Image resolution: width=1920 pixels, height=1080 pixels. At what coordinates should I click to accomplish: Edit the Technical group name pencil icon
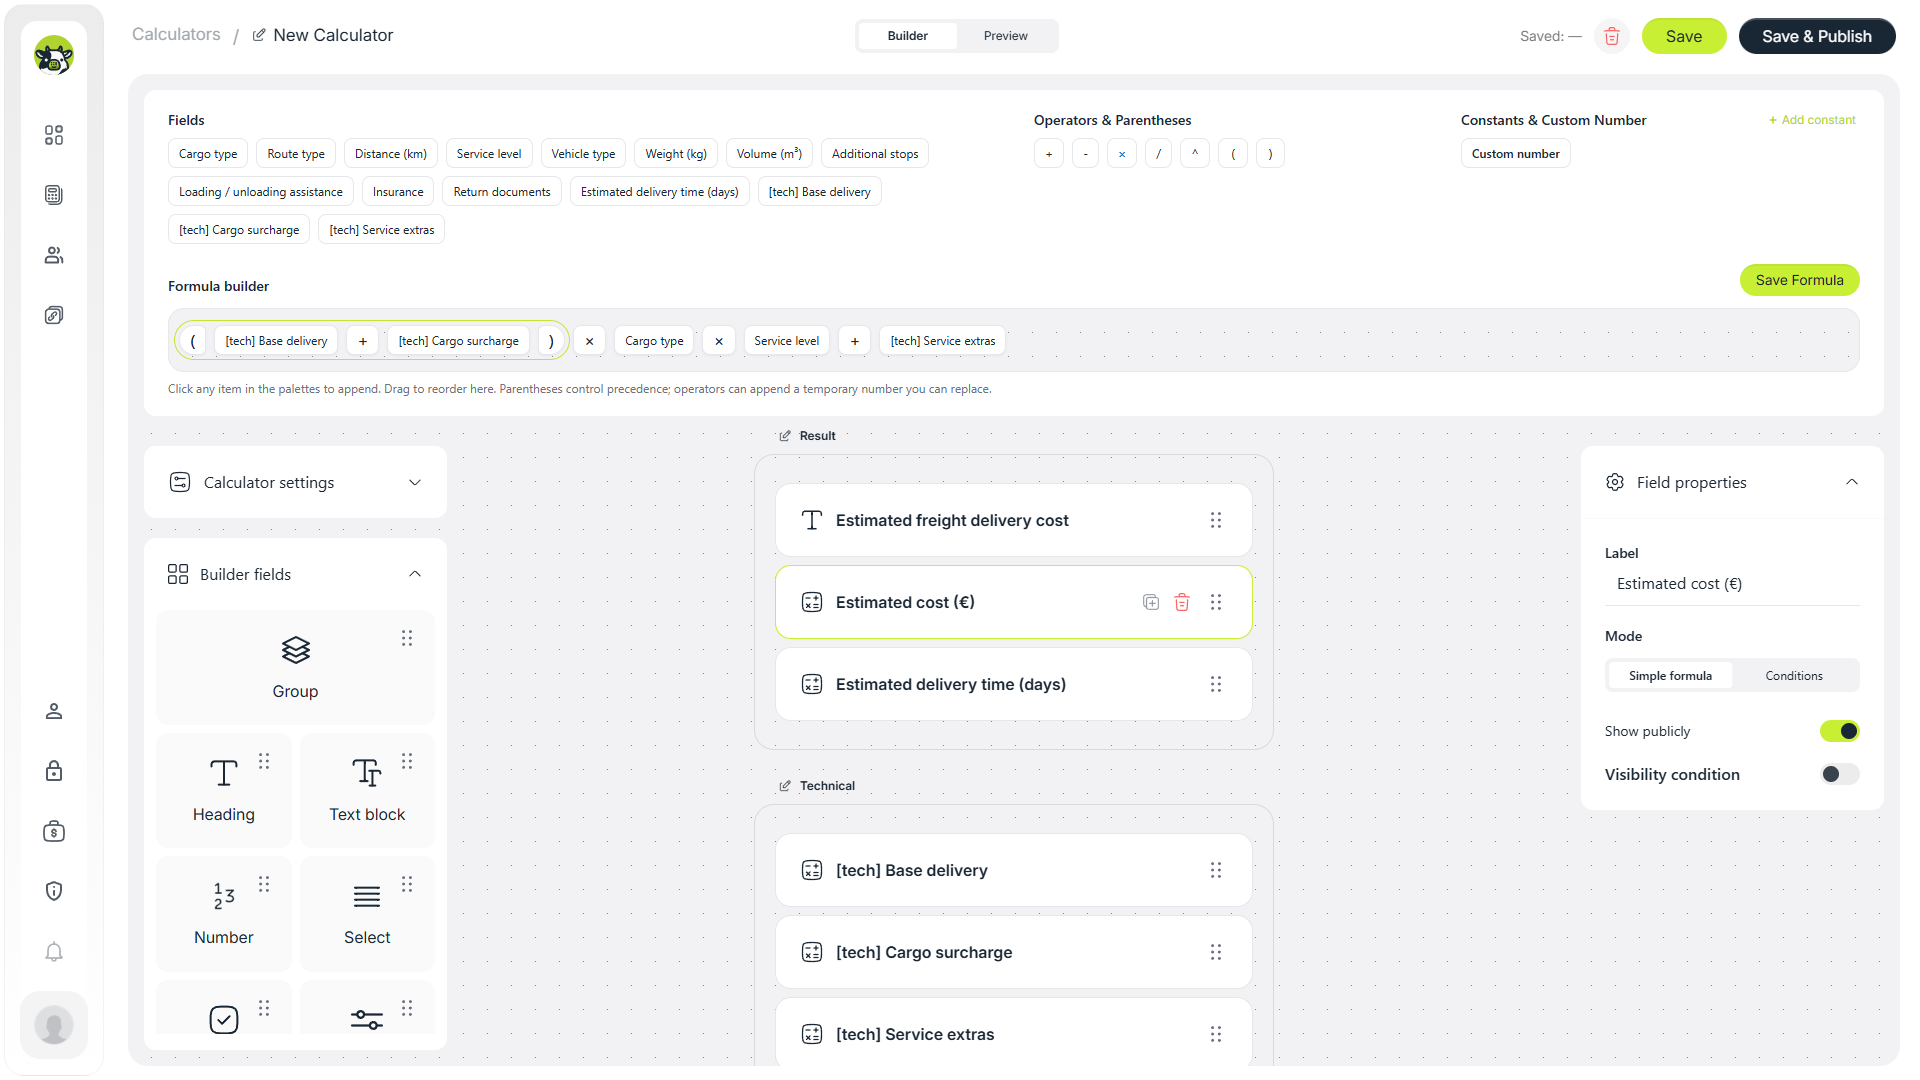pyautogui.click(x=785, y=786)
